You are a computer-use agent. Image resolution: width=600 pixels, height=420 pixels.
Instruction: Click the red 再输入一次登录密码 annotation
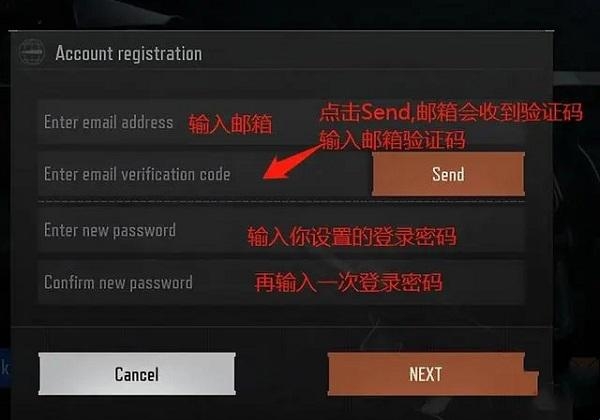(x=349, y=282)
